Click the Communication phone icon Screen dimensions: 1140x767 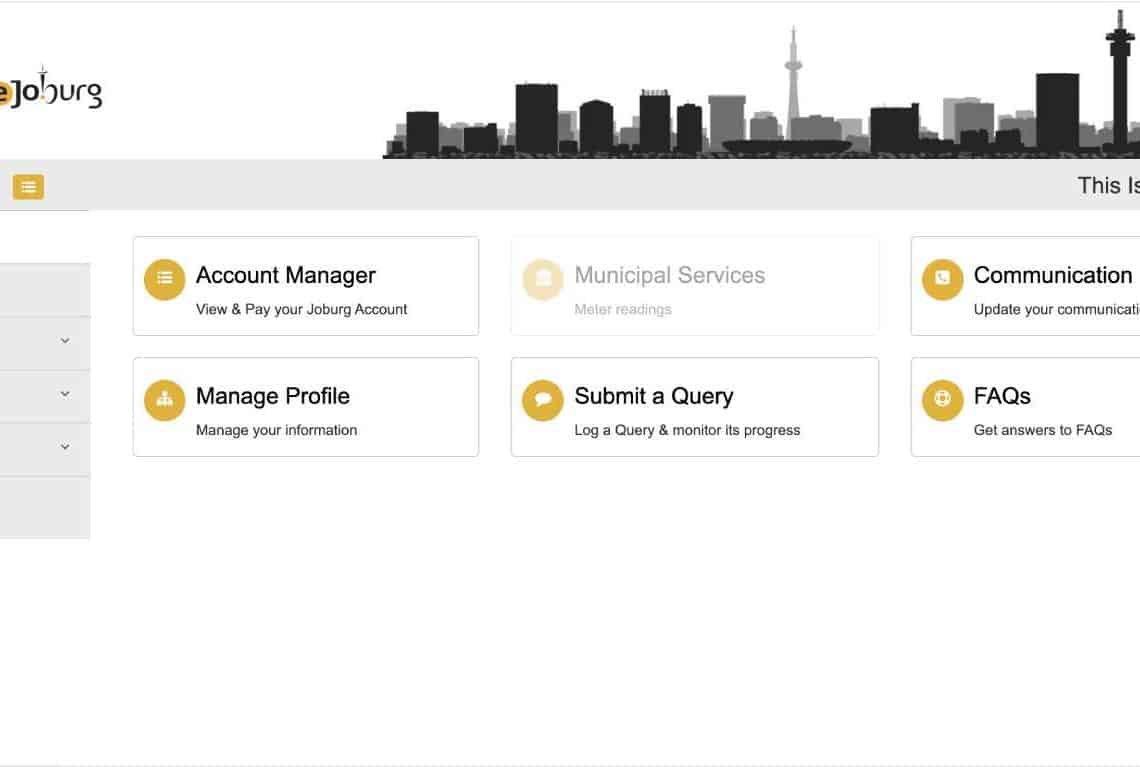942,280
